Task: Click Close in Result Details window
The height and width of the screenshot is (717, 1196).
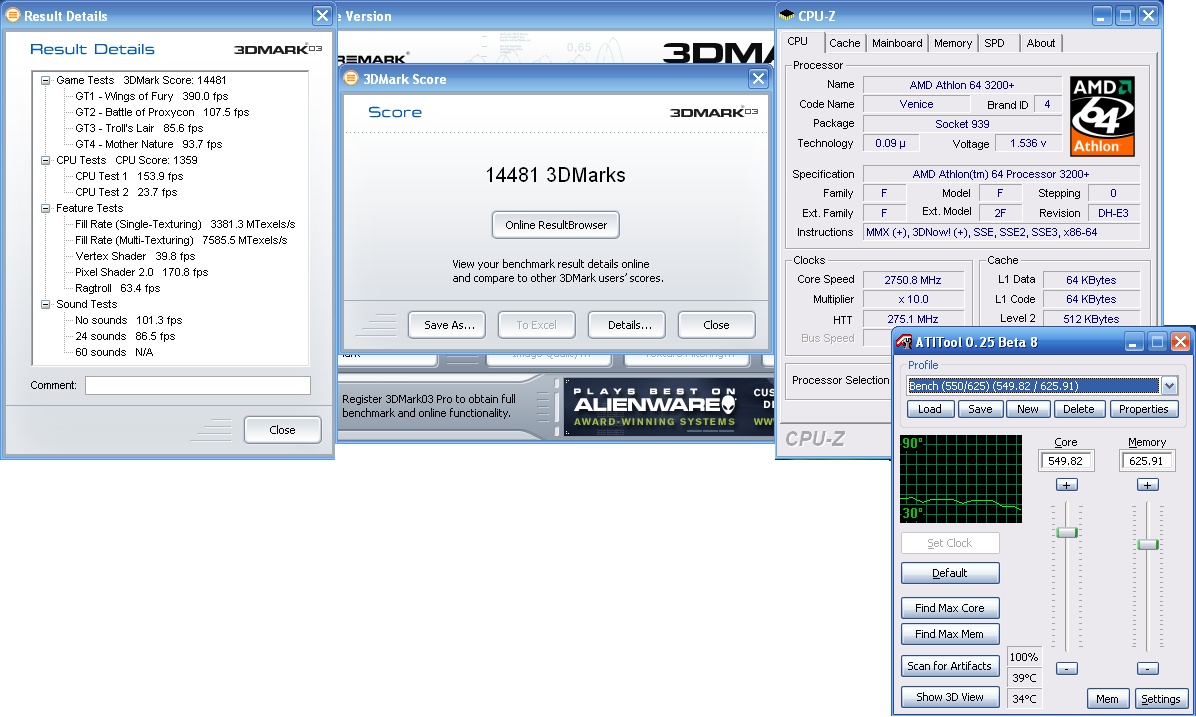Action: pyautogui.click(x=282, y=430)
